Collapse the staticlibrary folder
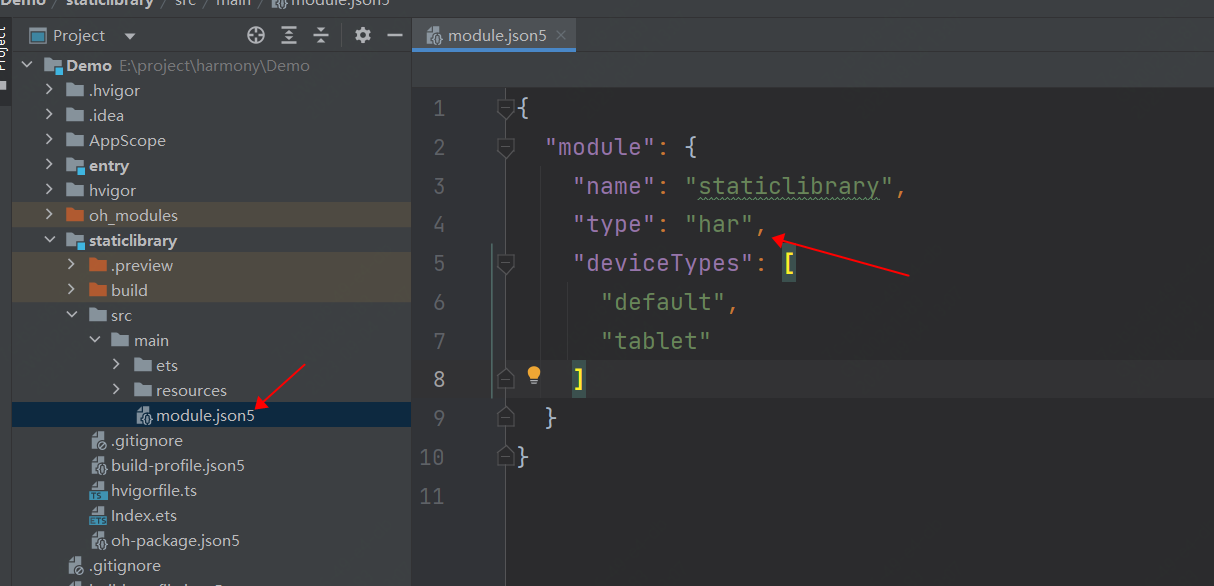This screenshot has height=586, width=1214. click(49, 241)
